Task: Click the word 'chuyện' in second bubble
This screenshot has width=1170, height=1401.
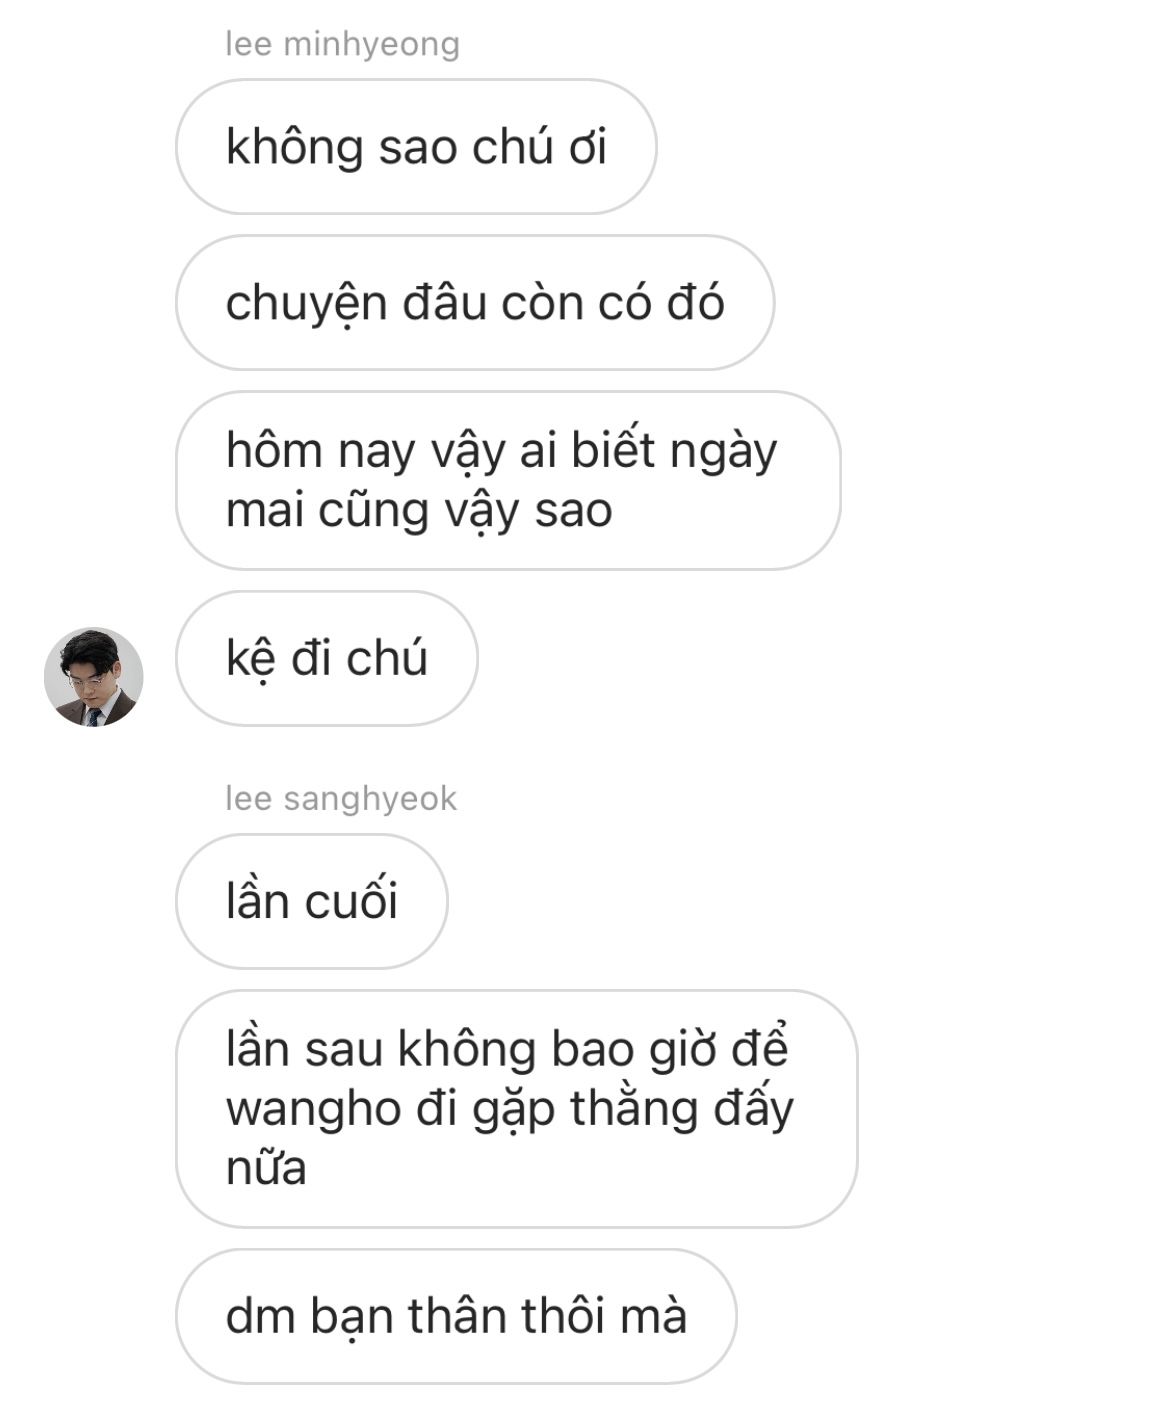Action: [x=306, y=304]
